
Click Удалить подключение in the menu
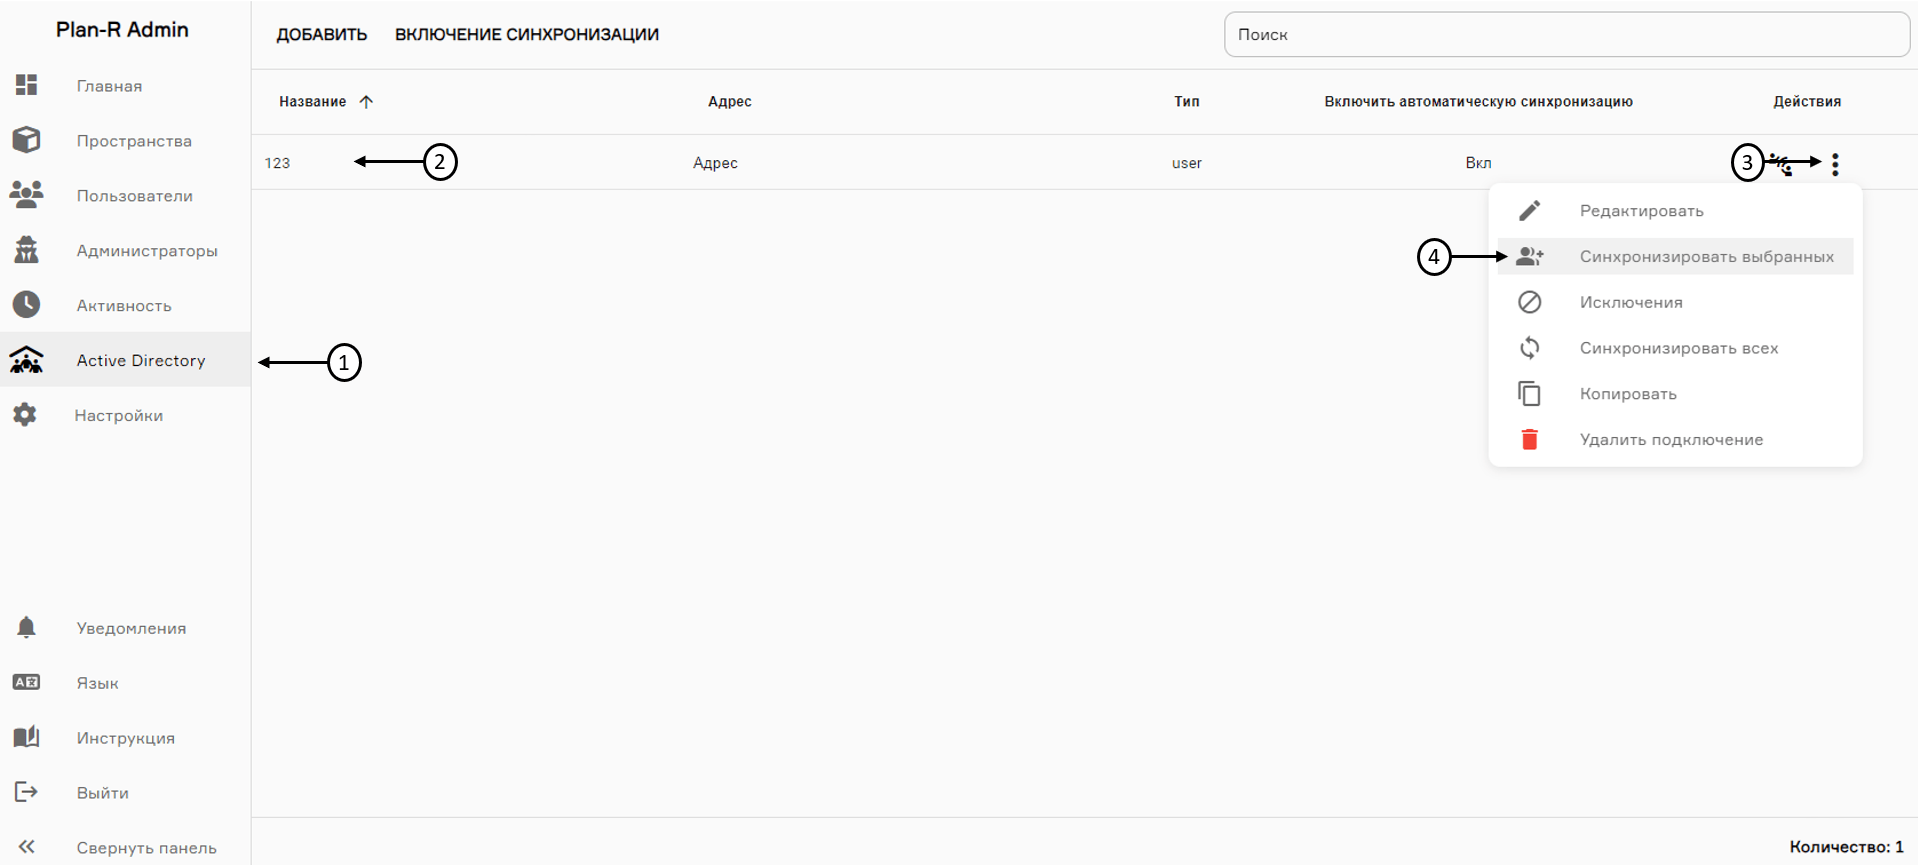[x=1670, y=440]
